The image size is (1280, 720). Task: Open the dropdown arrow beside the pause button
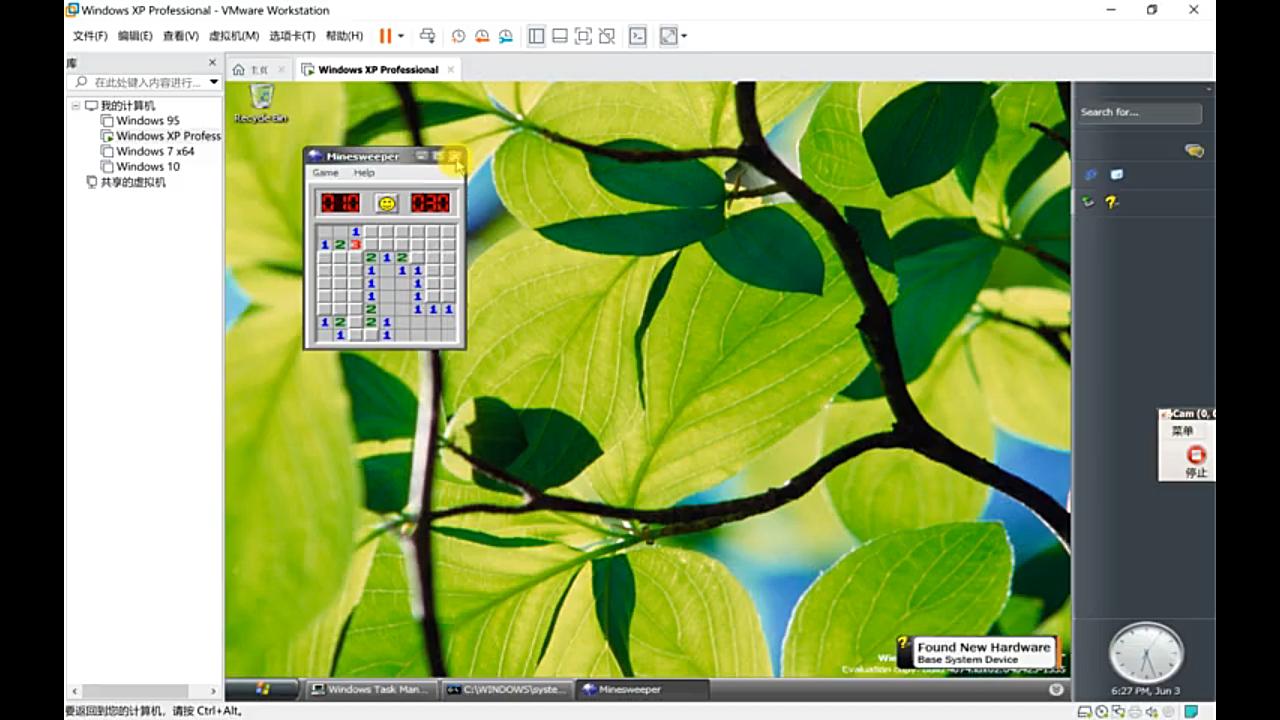[x=401, y=36]
